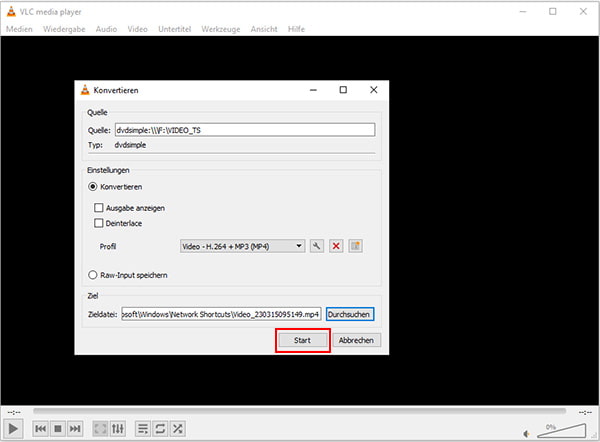The height and width of the screenshot is (442, 600).
Task: Click the Play button in VLC controls
Action: [x=13, y=429]
